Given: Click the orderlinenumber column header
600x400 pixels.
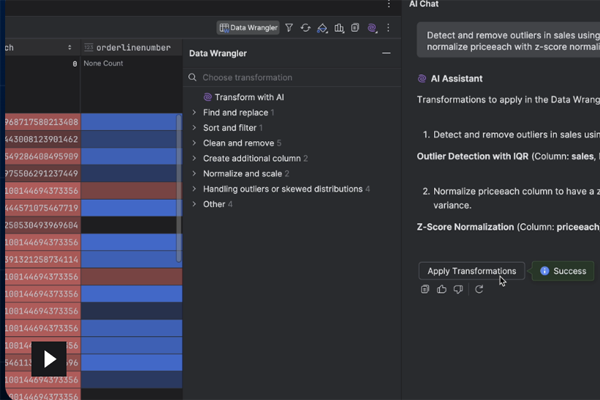Looking at the screenshot, I should [131, 47].
